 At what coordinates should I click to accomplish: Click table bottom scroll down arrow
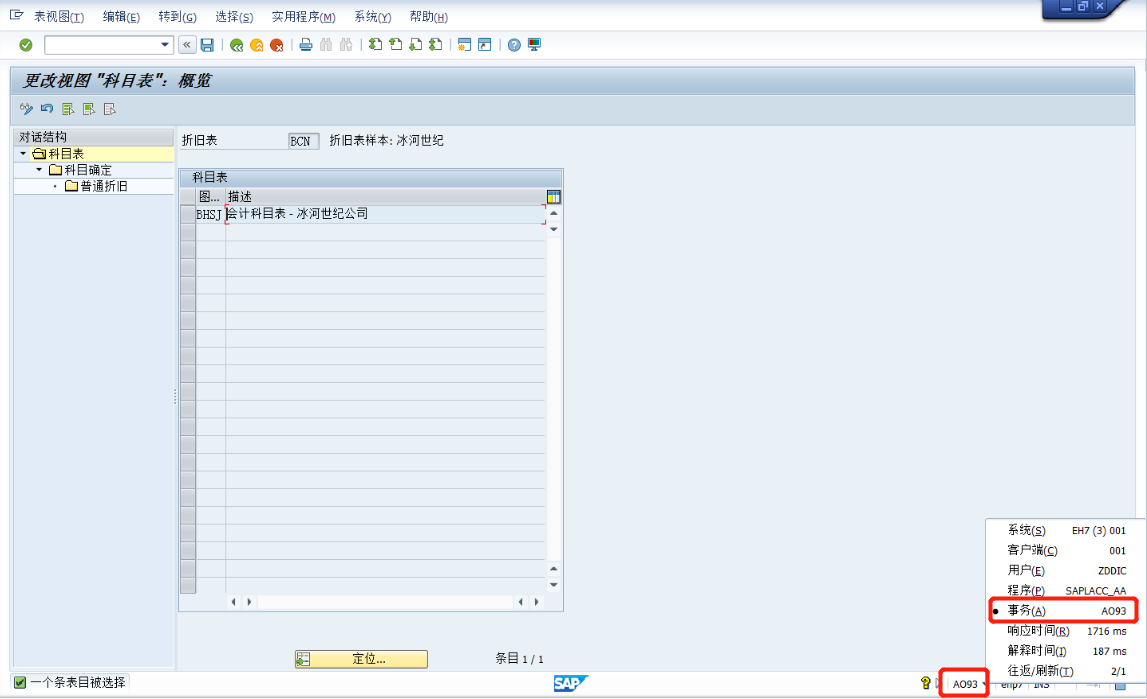coord(554,585)
